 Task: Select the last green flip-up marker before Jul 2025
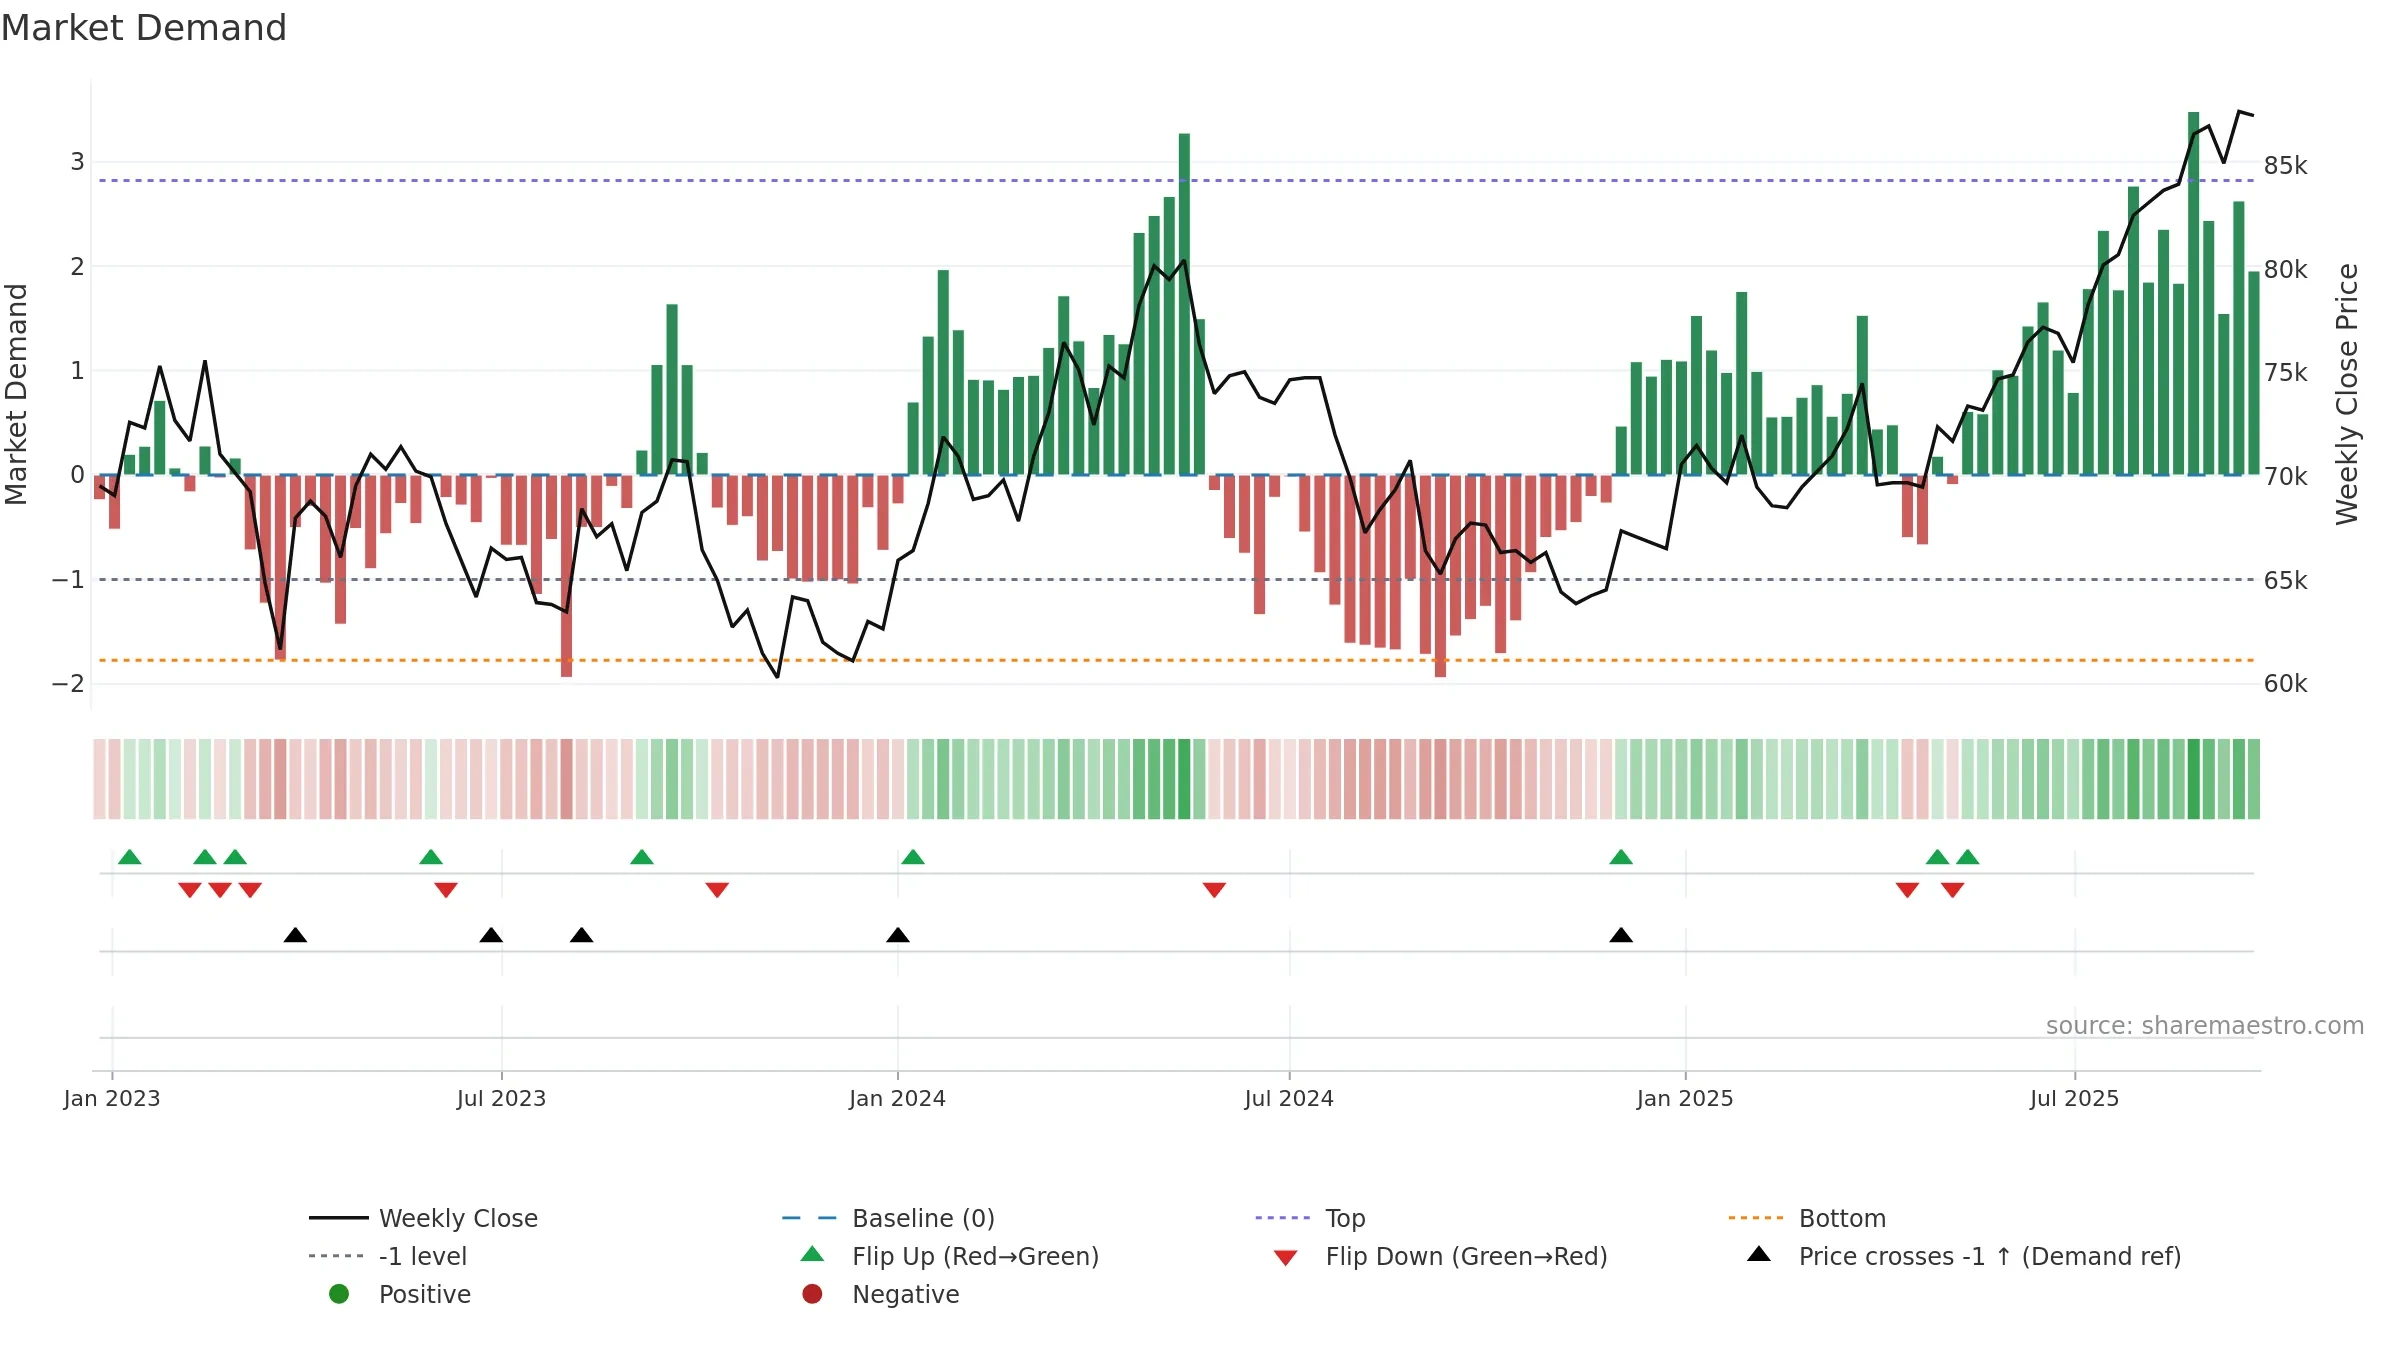point(1968,857)
